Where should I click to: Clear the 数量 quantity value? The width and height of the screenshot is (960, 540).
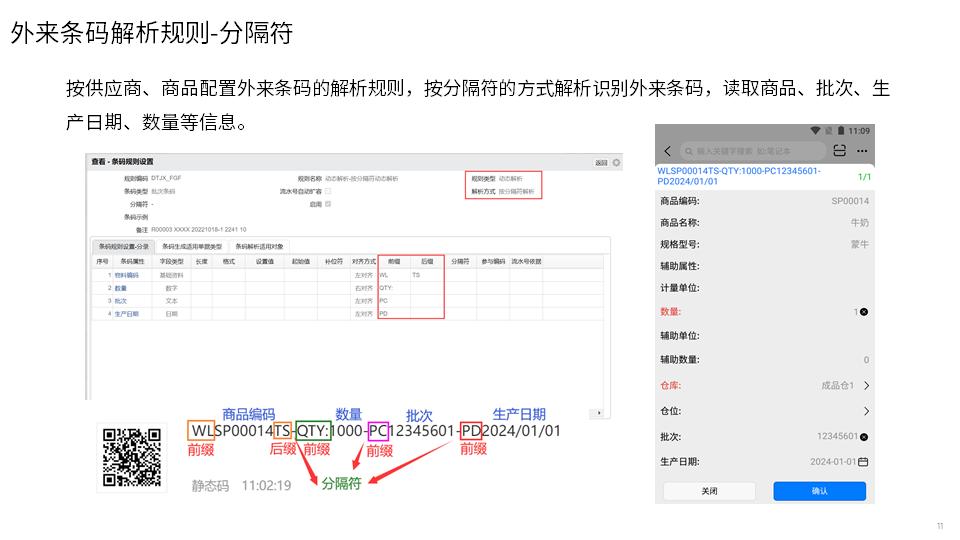[864, 312]
